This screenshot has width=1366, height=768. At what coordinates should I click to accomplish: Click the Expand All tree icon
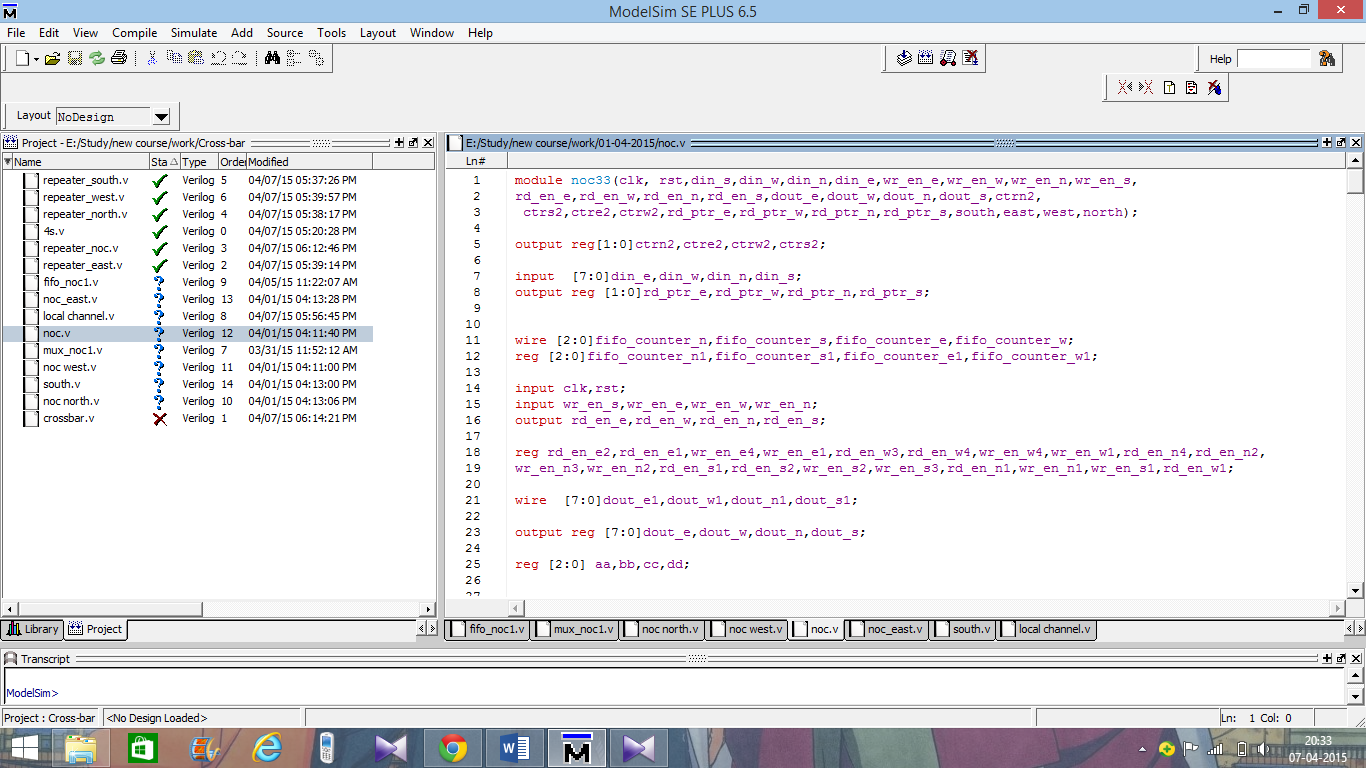pyautogui.click(x=316, y=59)
